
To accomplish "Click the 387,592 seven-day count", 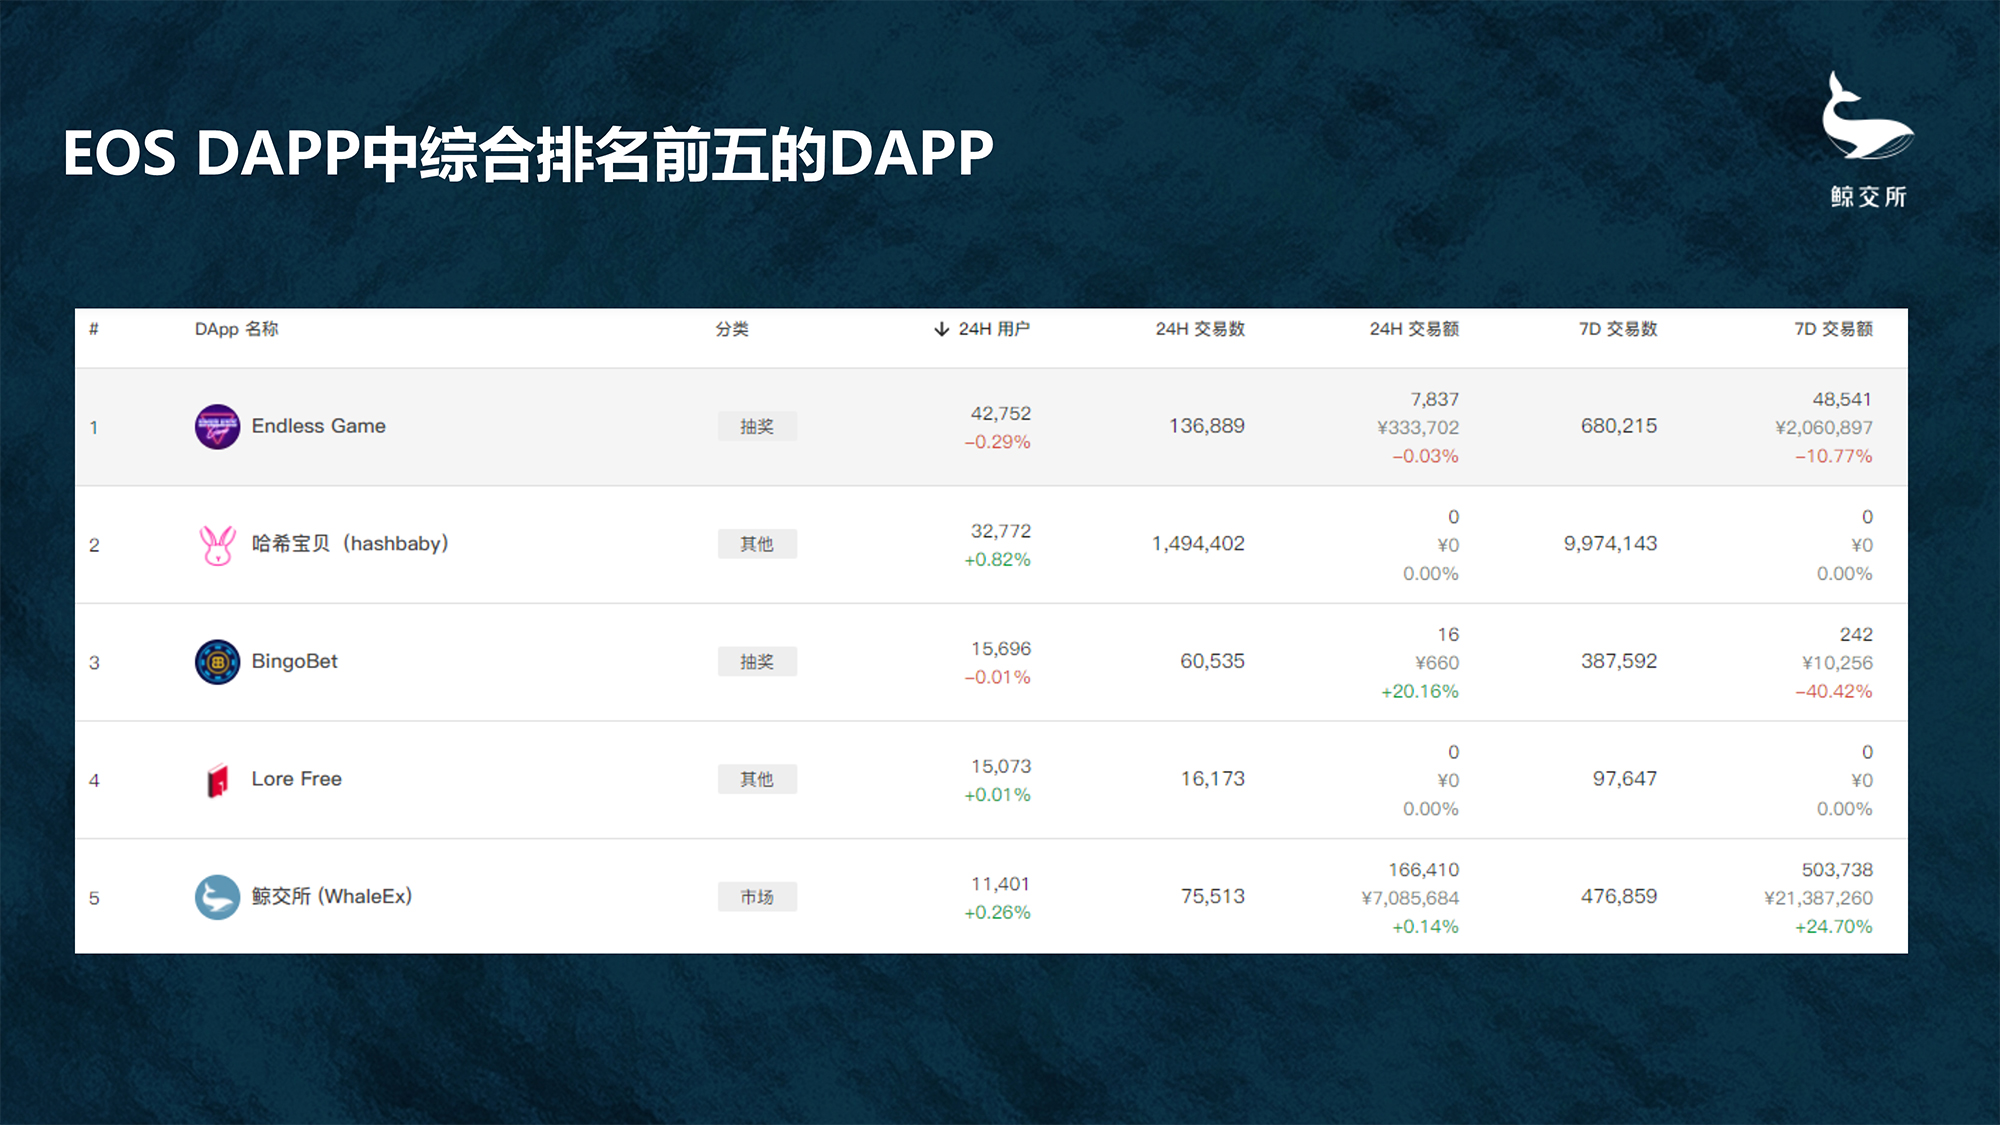I will click(x=1619, y=661).
